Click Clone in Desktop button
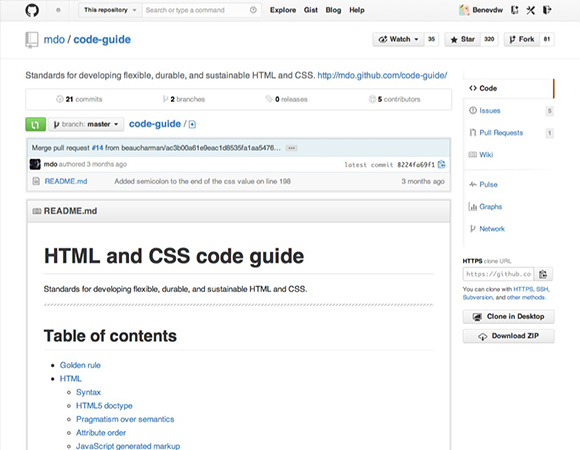 (508, 317)
